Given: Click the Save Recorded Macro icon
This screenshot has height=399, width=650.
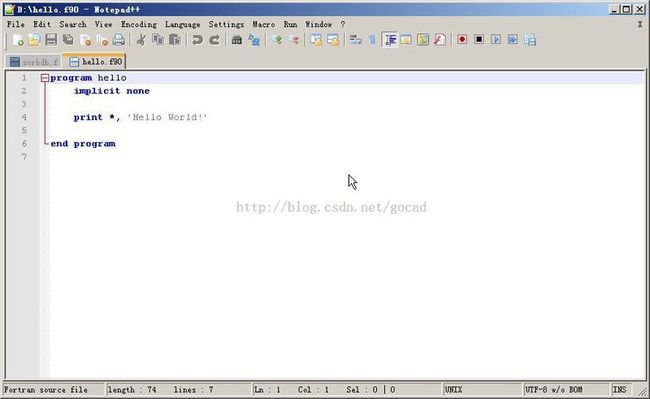Looking at the screenshot, I should (530, 40).
